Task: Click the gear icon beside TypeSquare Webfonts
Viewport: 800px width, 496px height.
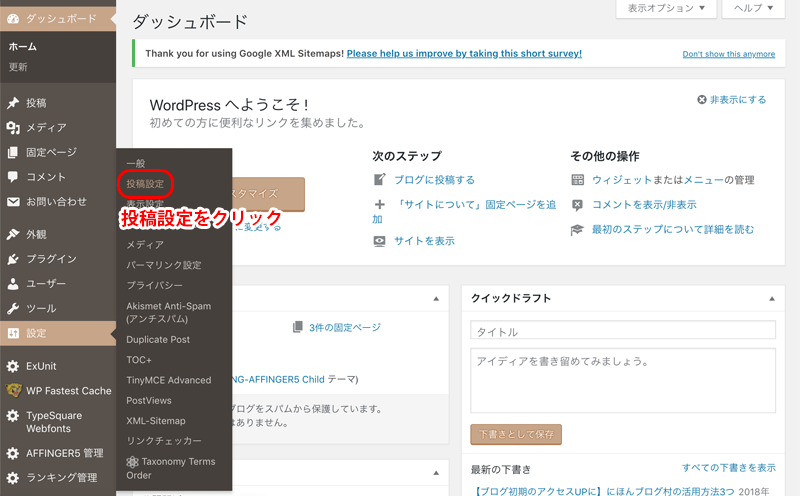Action: coord(13,415)
